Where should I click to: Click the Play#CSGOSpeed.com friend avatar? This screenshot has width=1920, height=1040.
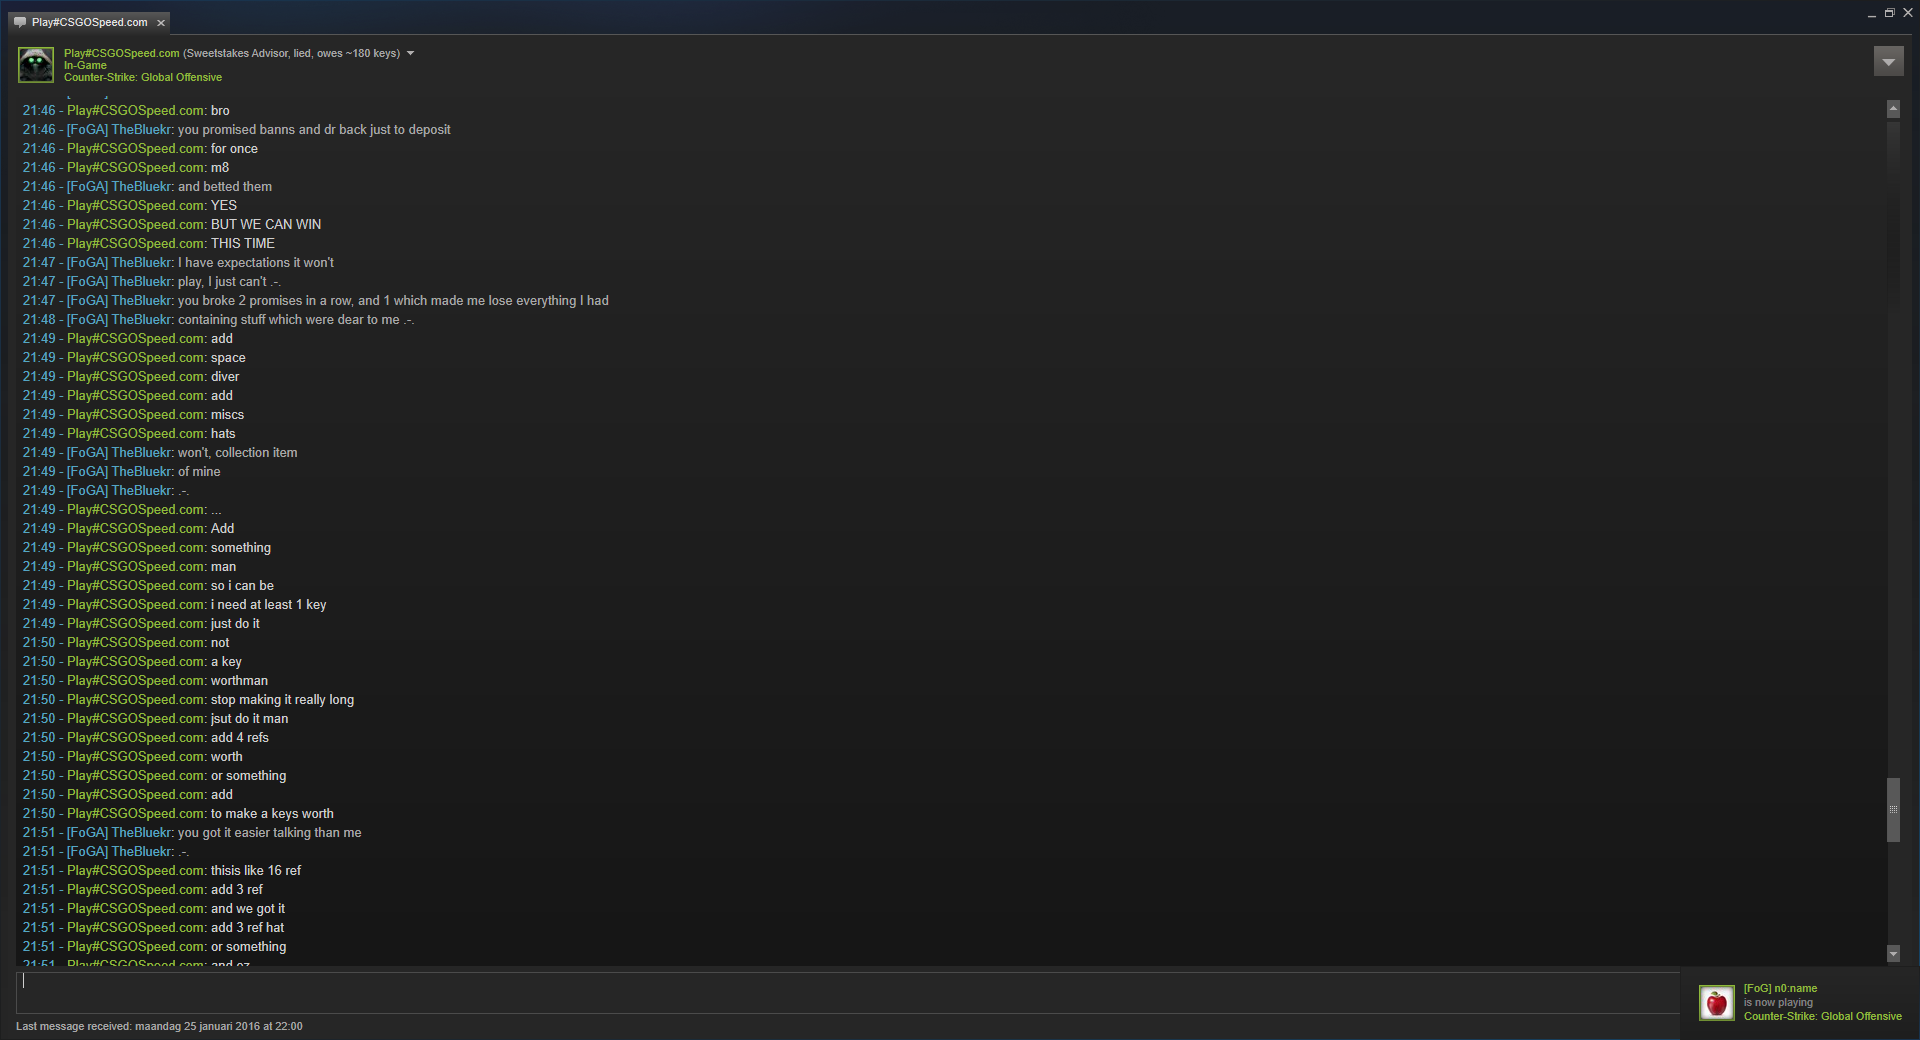[x=36, y=65]
